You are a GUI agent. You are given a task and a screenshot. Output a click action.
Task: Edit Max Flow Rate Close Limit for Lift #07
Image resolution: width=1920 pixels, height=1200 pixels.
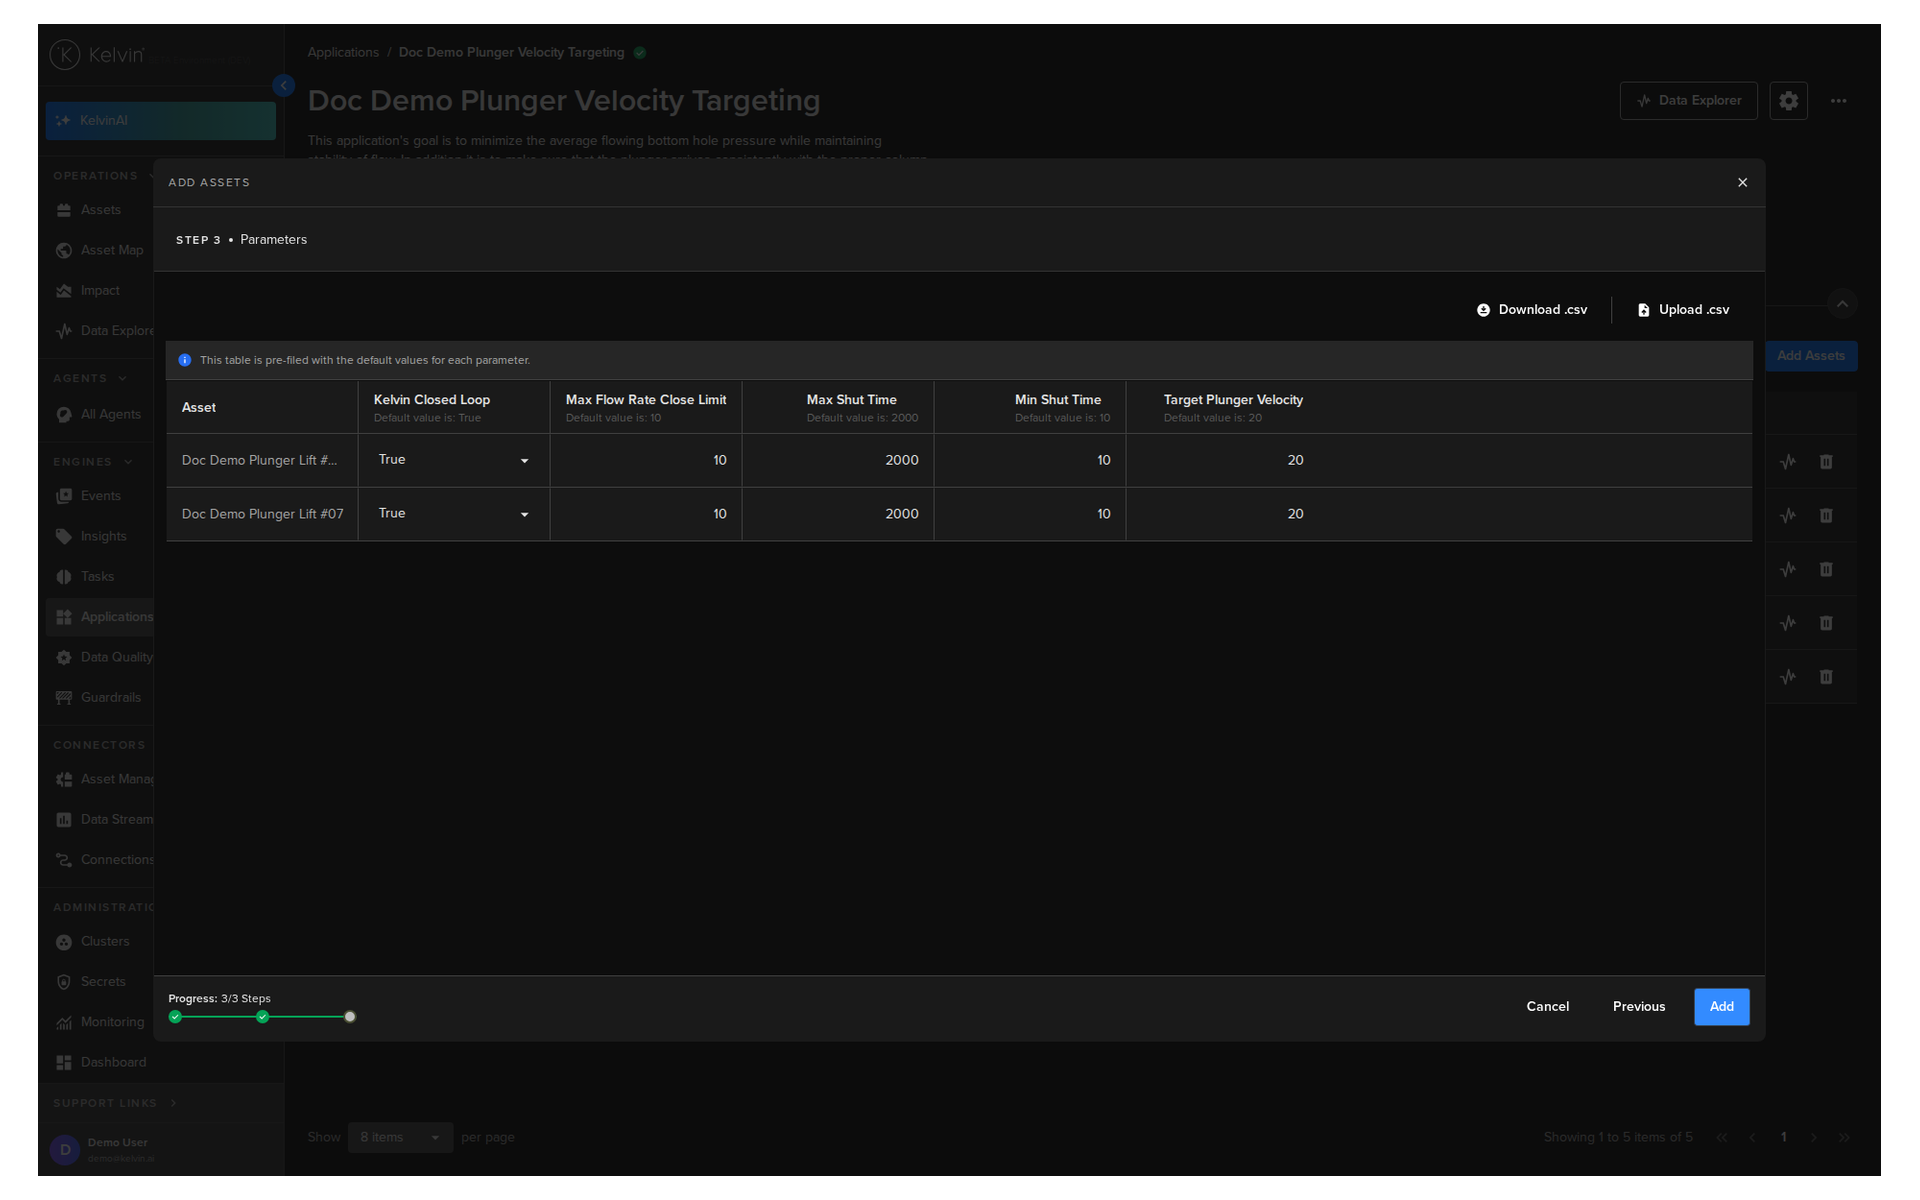(x=646, y=514)
